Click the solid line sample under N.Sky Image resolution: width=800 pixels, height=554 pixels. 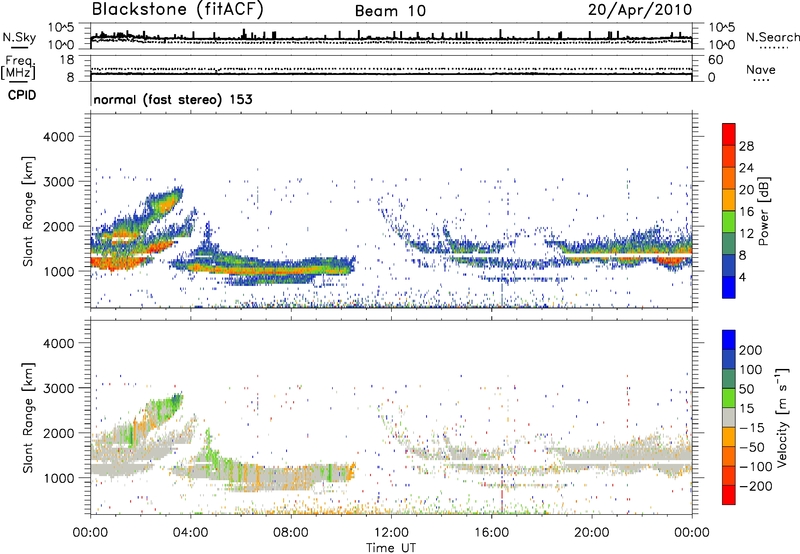[19, 47]
